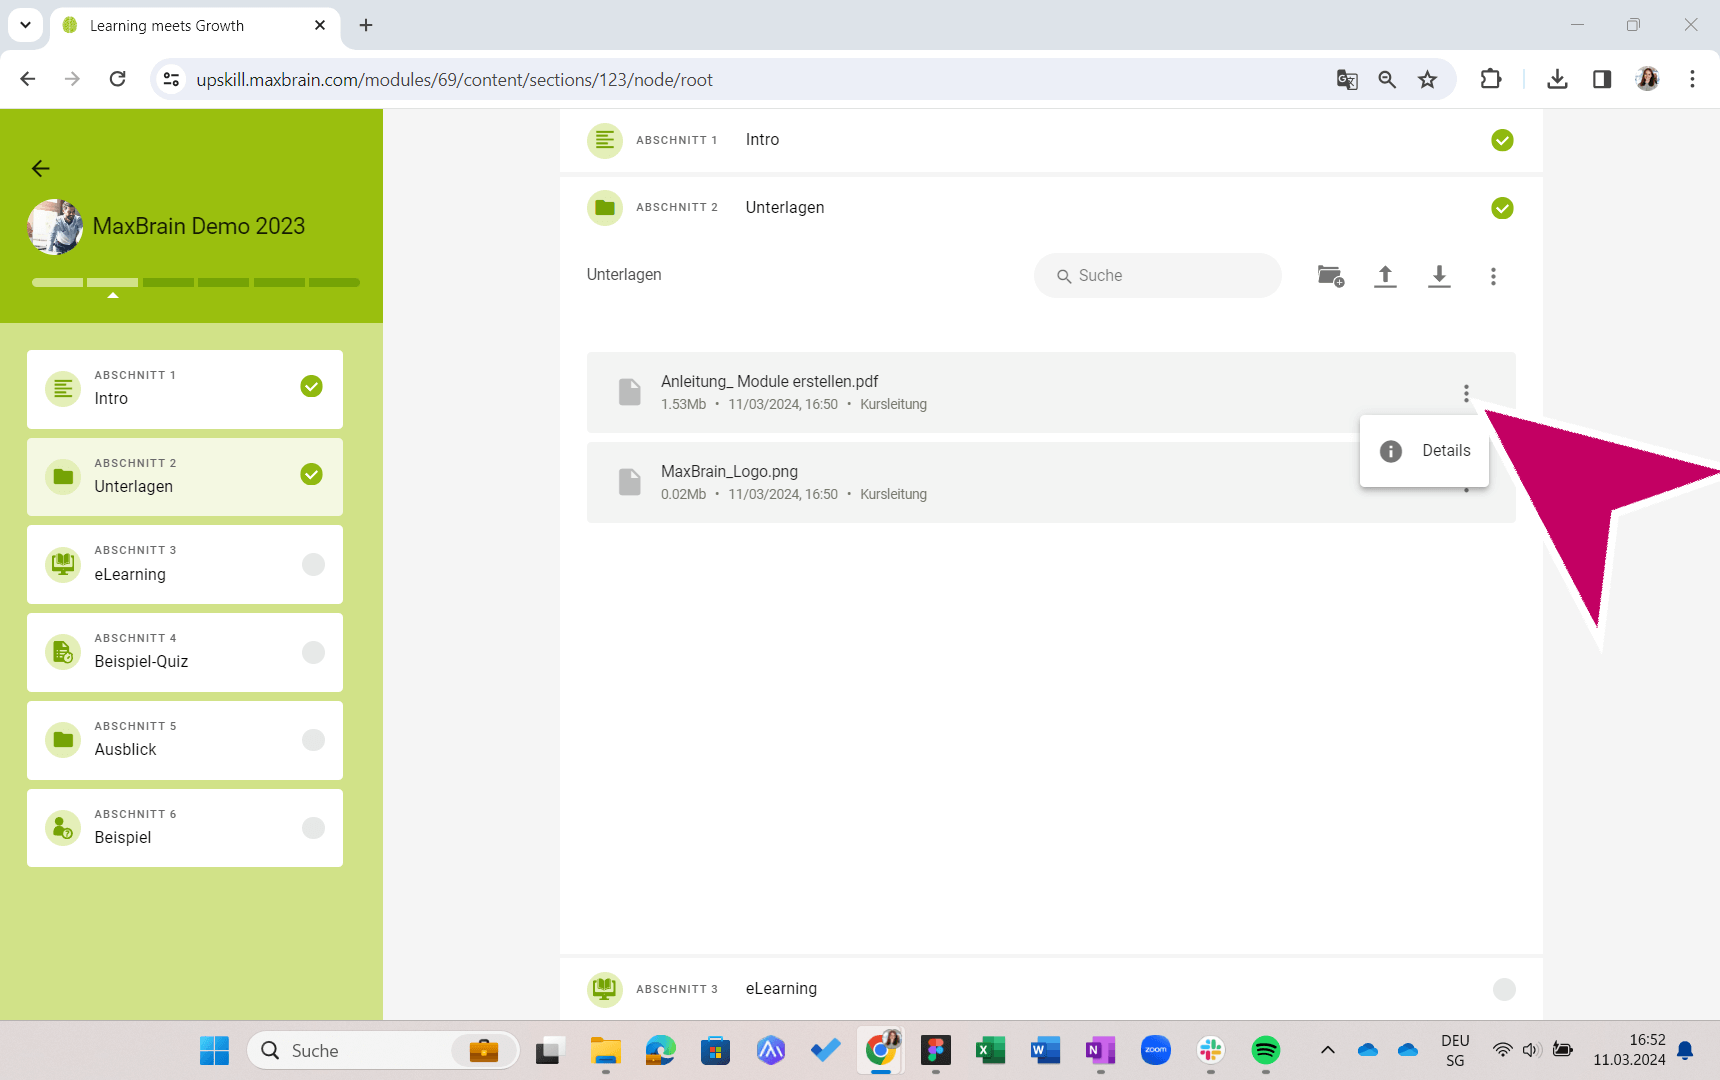Open Google Translate icon in address bar
The width and height of the screenshot is (1720, 1080).
[x=1347, y=79]
